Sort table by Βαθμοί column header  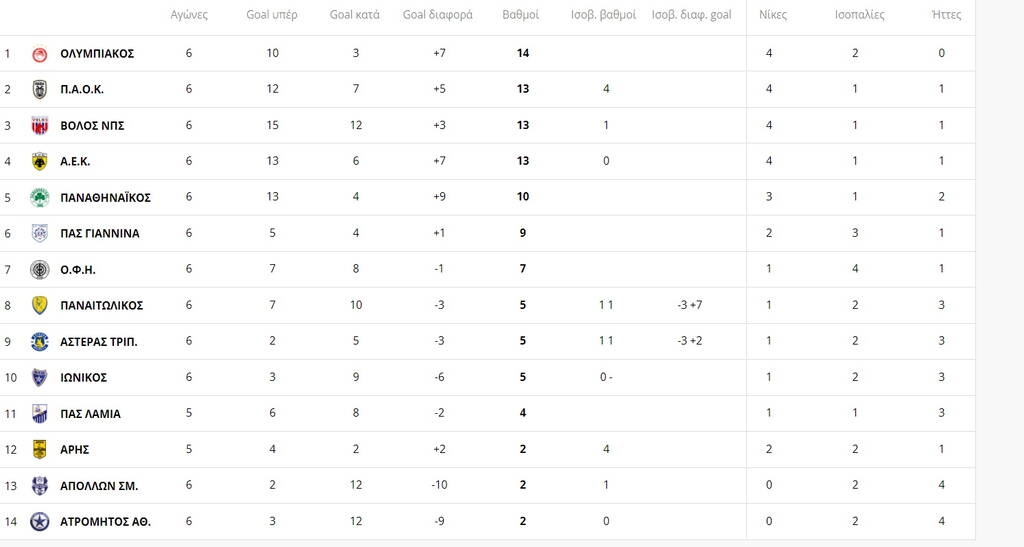point(521,16)
